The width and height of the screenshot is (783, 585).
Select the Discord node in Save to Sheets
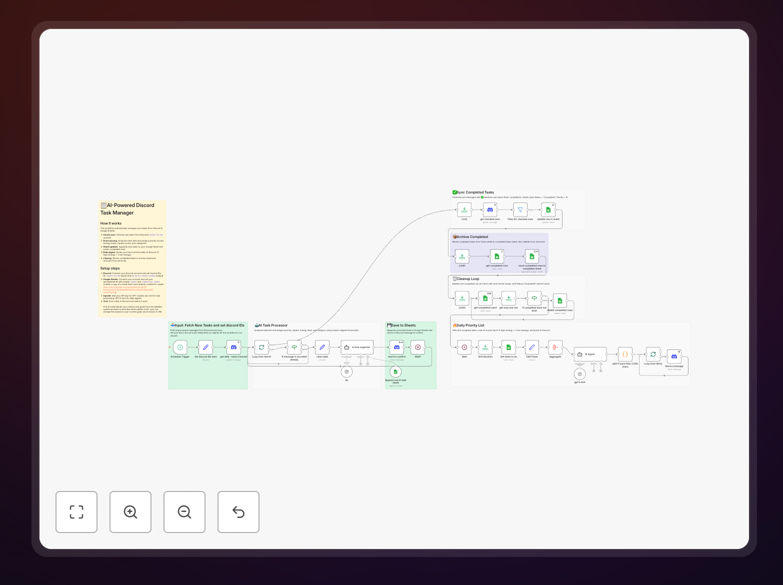coord(396,347)
